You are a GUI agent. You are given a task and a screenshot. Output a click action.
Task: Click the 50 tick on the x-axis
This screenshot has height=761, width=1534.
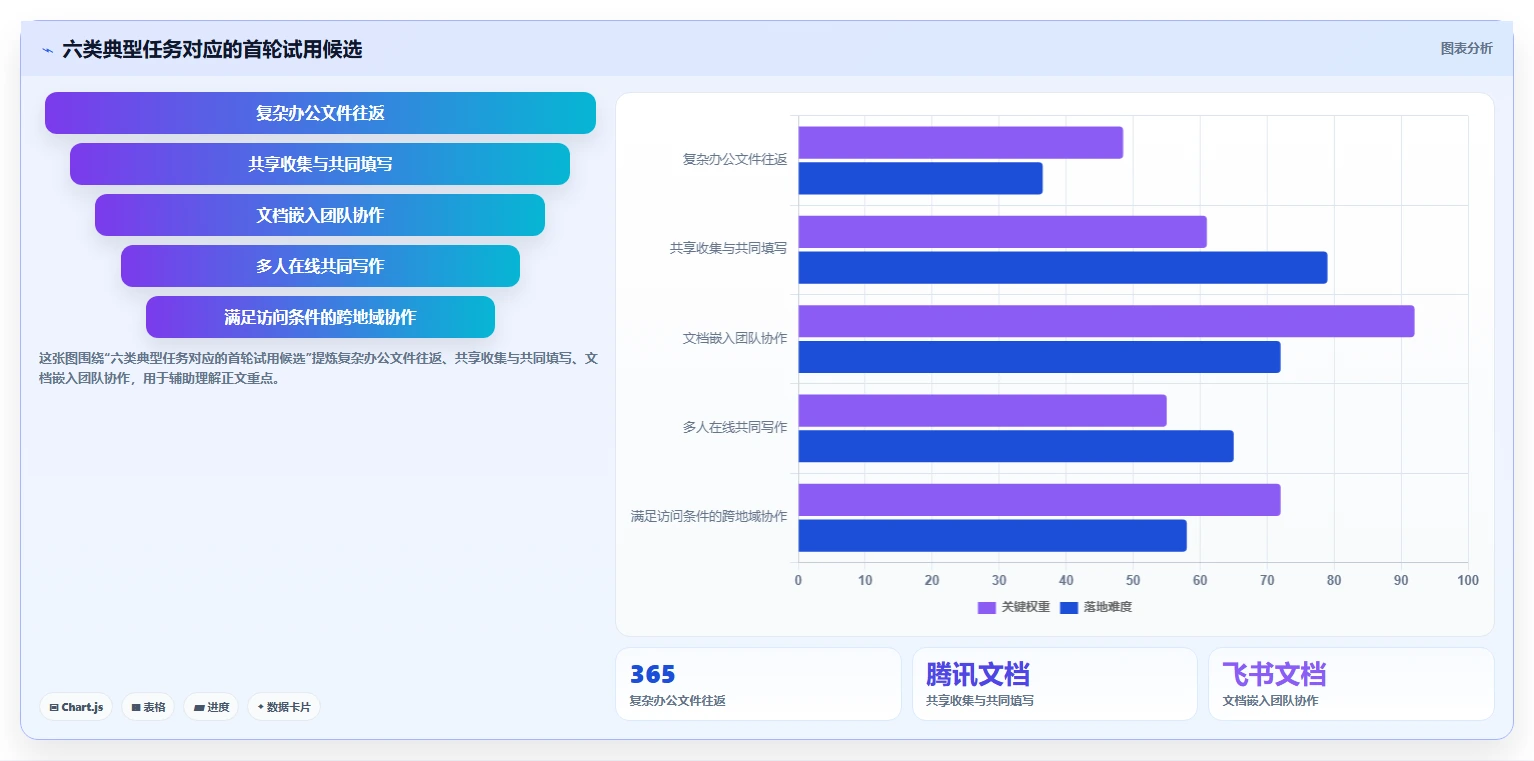pyautogui.click(x=1133, y=580)
